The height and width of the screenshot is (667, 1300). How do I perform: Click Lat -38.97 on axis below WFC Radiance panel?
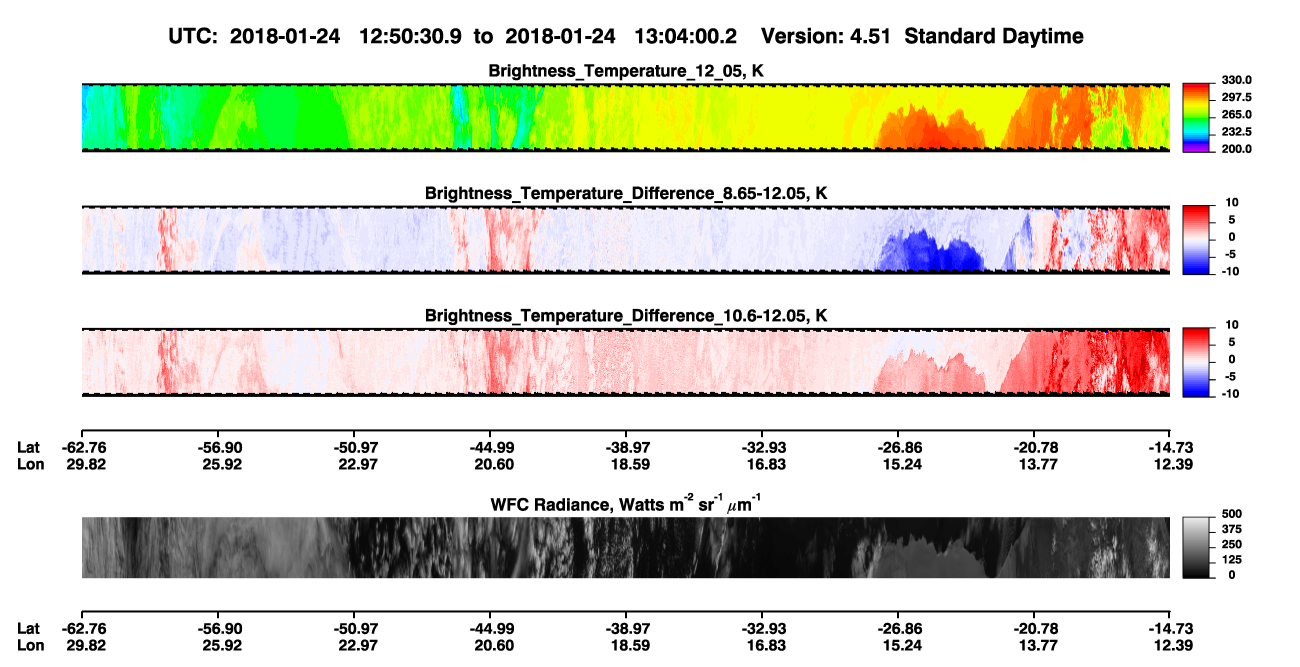[627, 629]
